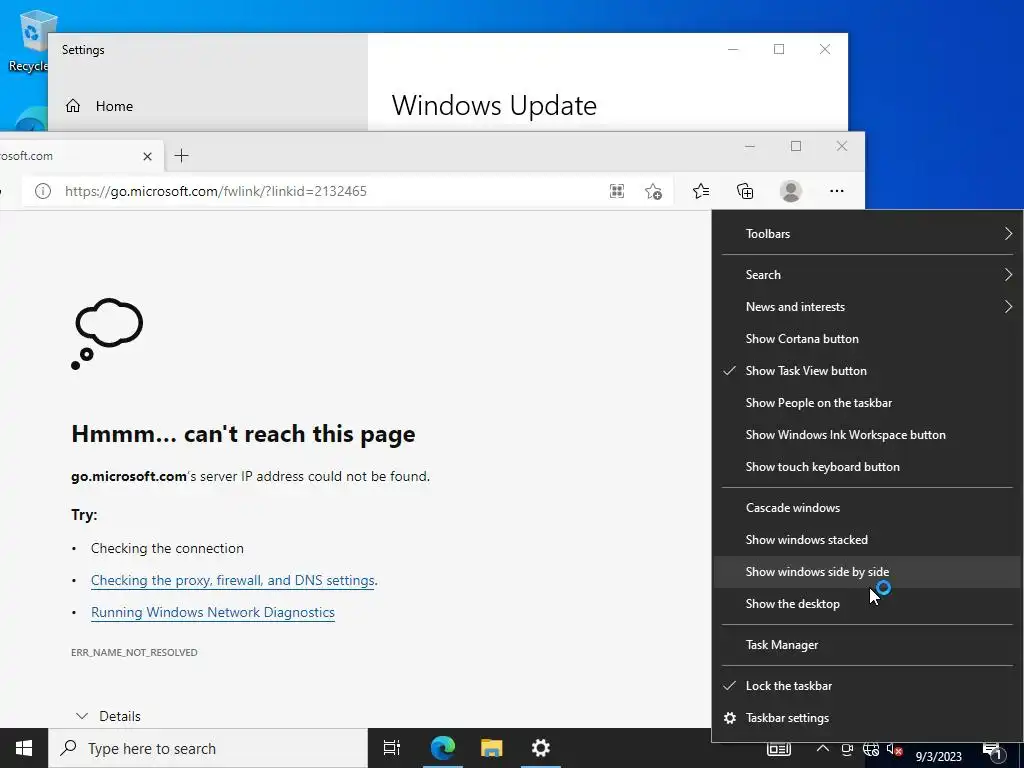Click the network globe tray icon
Viewport: 1024px width, 768px height.
point(871,750)
